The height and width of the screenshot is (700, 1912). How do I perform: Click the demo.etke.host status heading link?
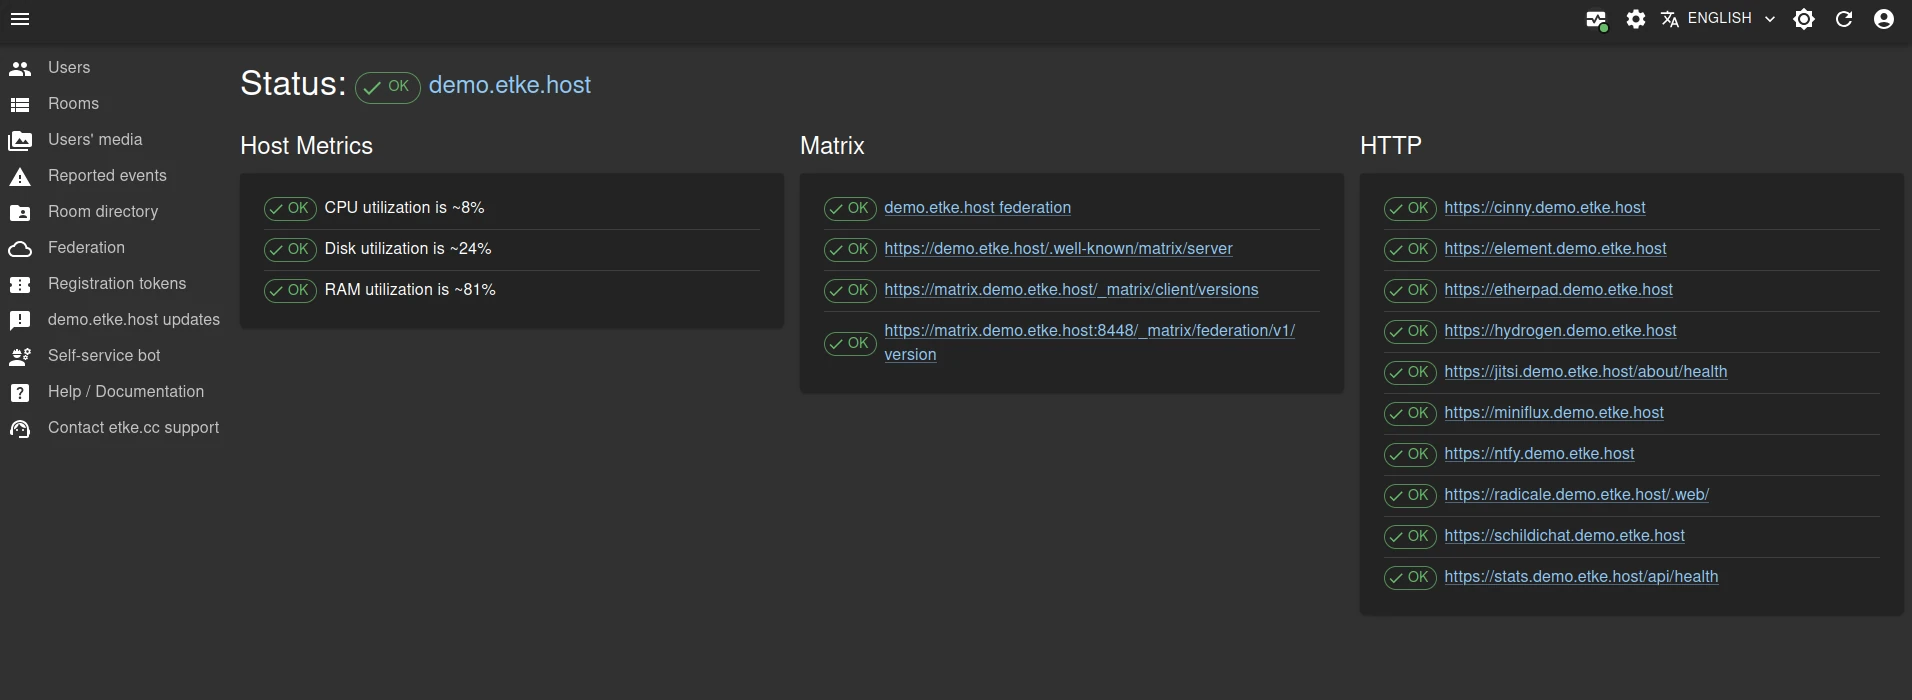[x=509, y=85]
